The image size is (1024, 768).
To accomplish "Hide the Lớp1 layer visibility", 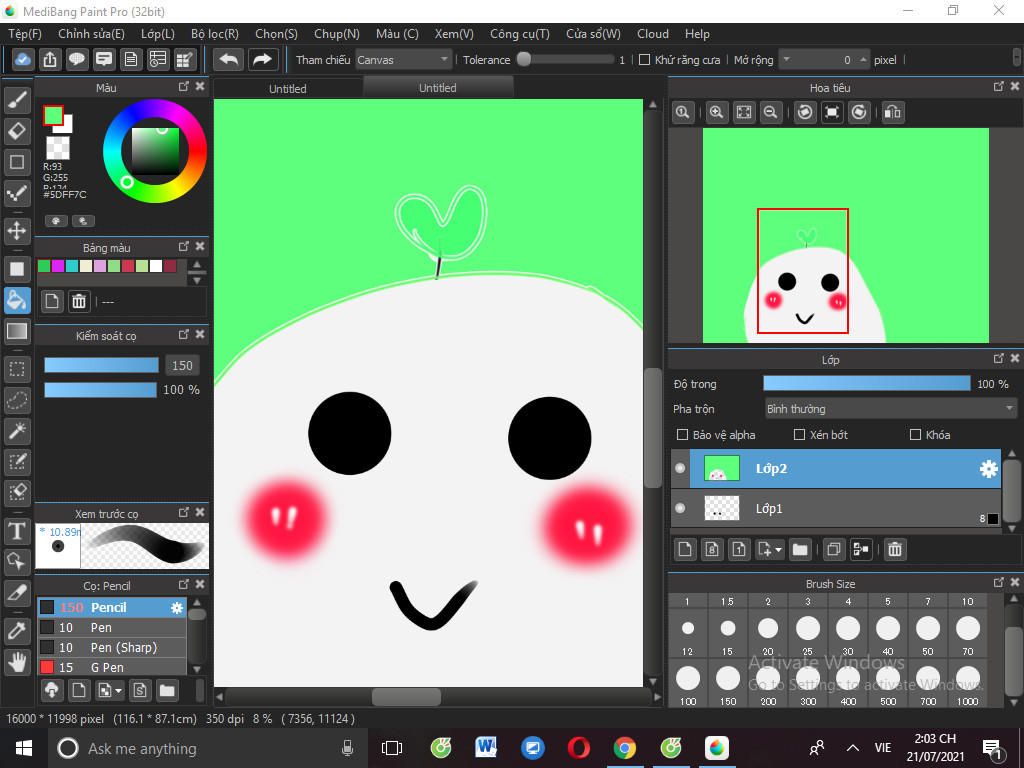I will coord(681,509).
